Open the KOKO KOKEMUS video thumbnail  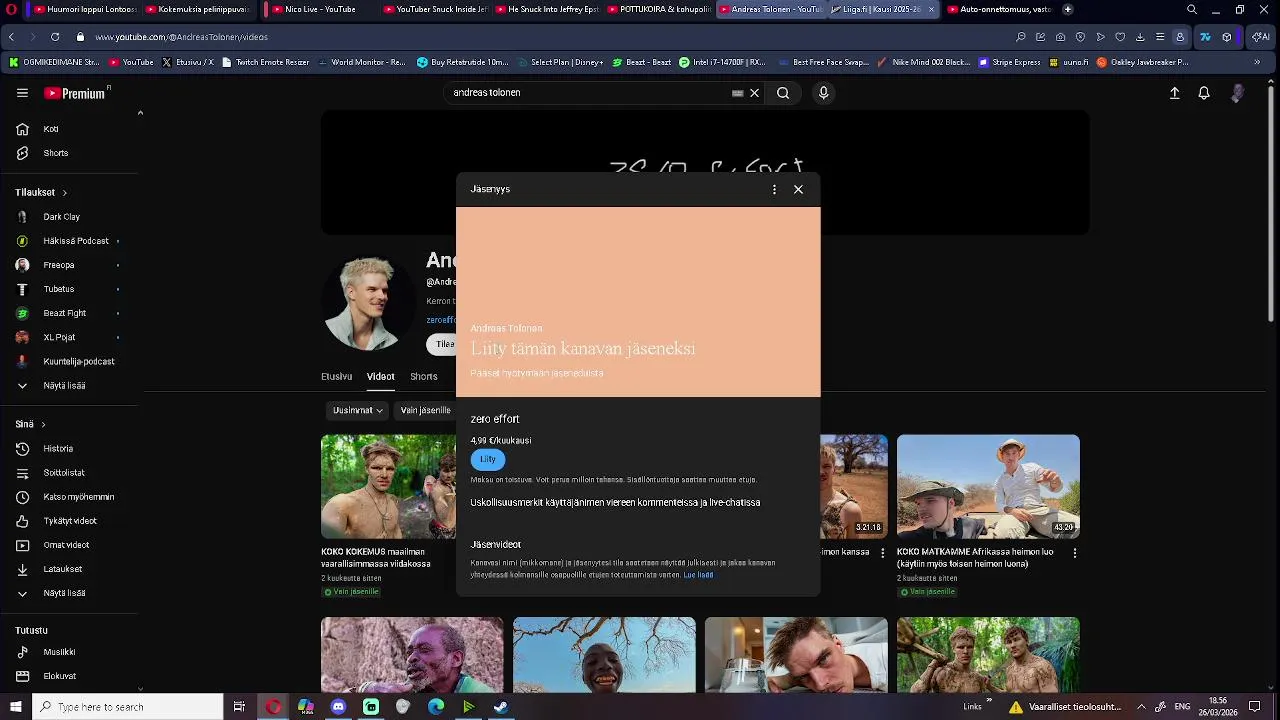[388, 486]
